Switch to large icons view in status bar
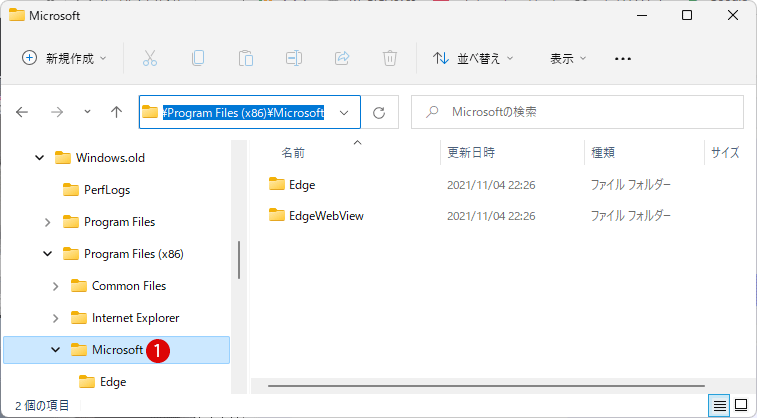The width and height of the screenshot is (757, 418). 741,405
